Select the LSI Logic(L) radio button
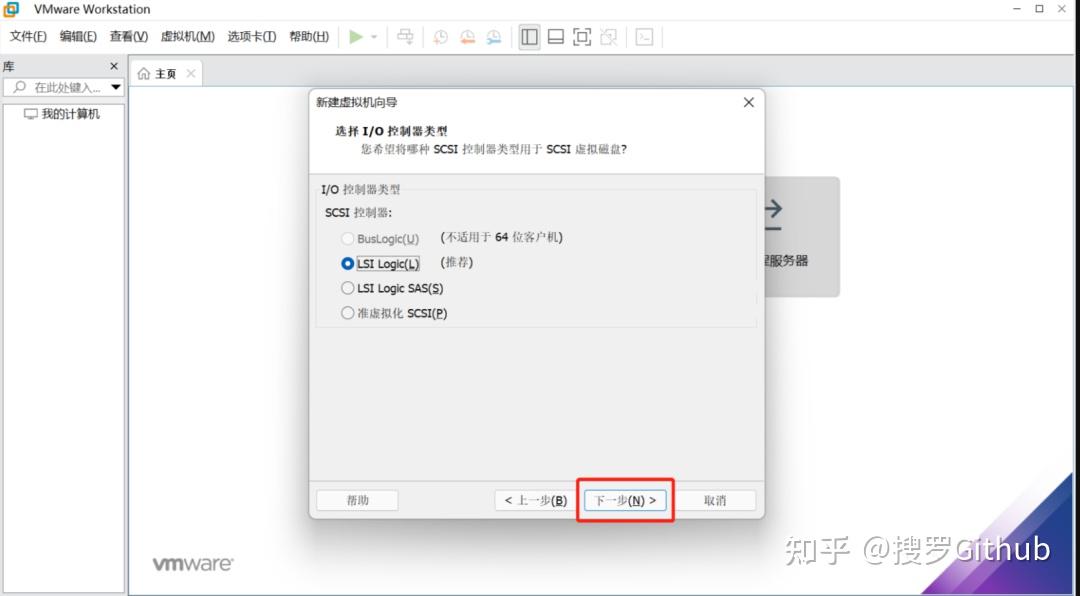Viewport: 1080px width, 596px height. [347, 264]
